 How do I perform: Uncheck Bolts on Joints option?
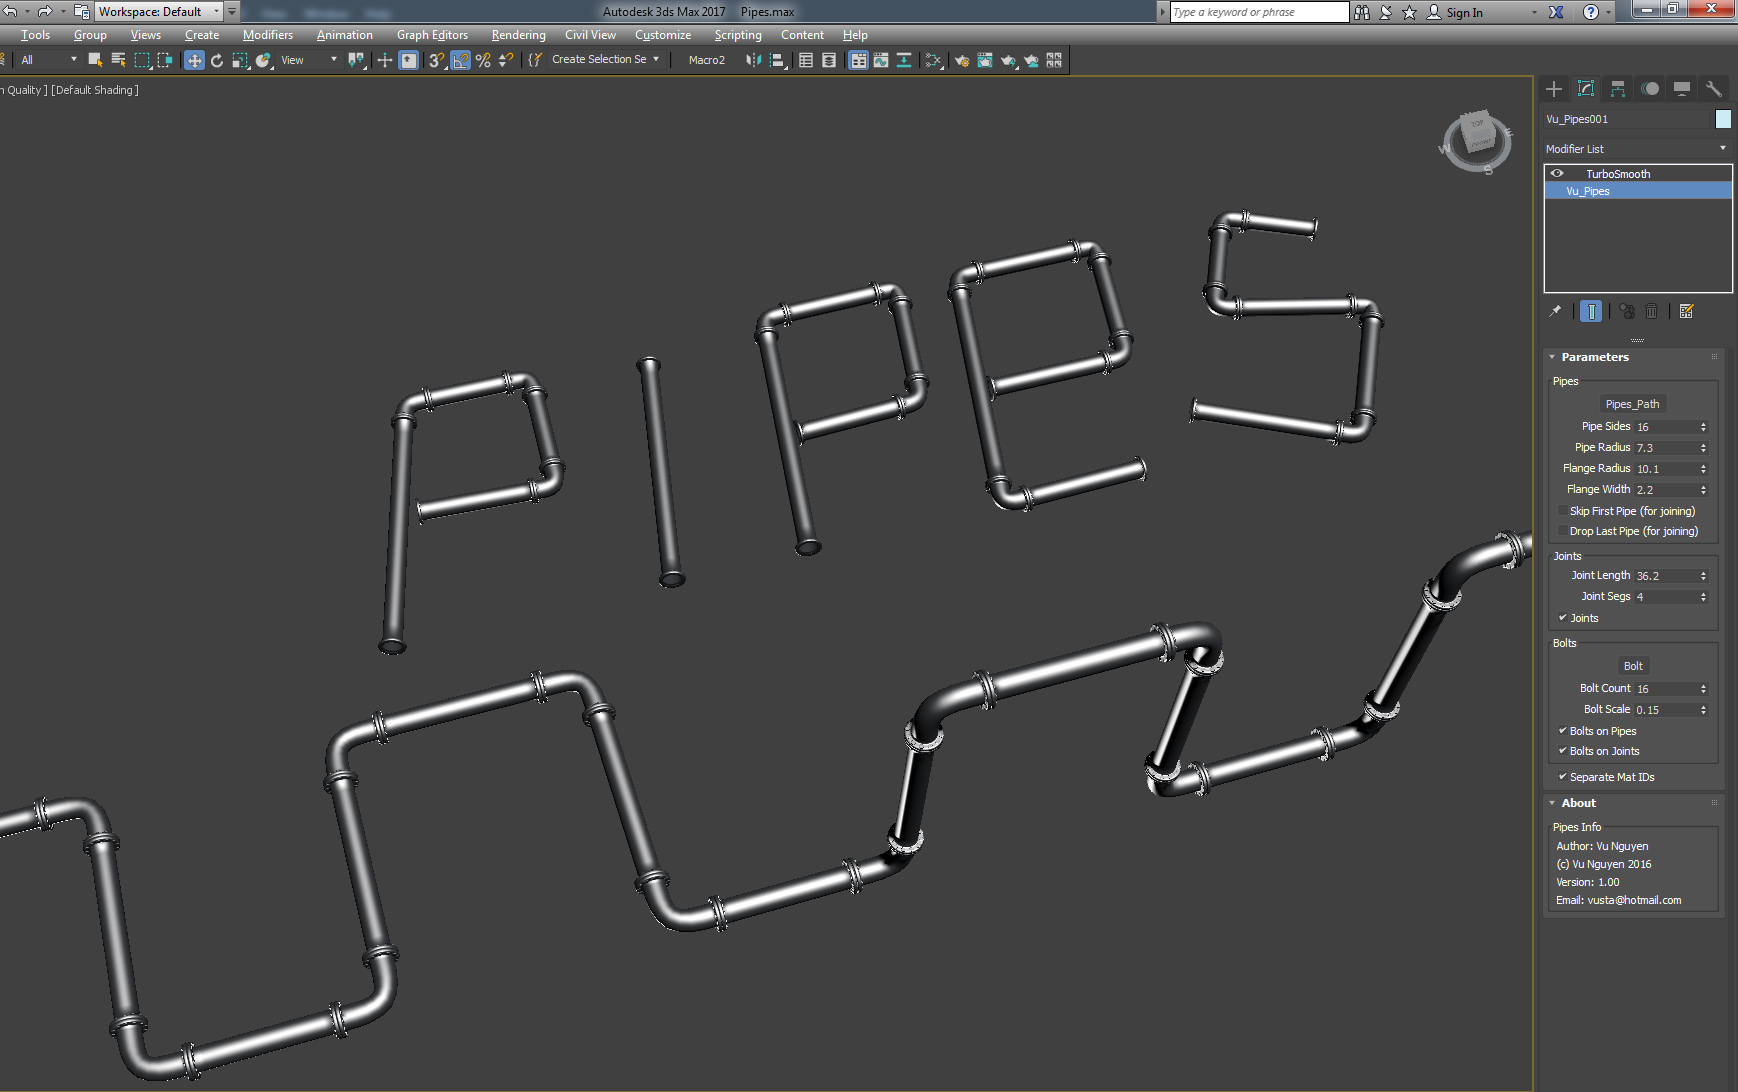point(1563,751)
